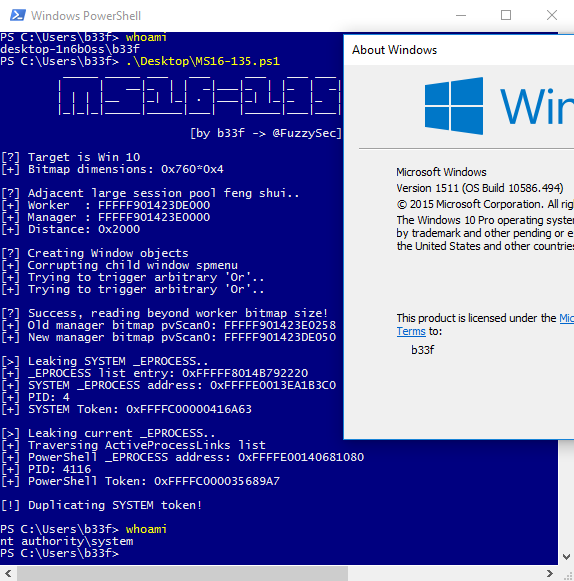Screen dimensions: 574x581
Task: Minimize the Windows PowerShell window
Action: [x=461, y=15]
